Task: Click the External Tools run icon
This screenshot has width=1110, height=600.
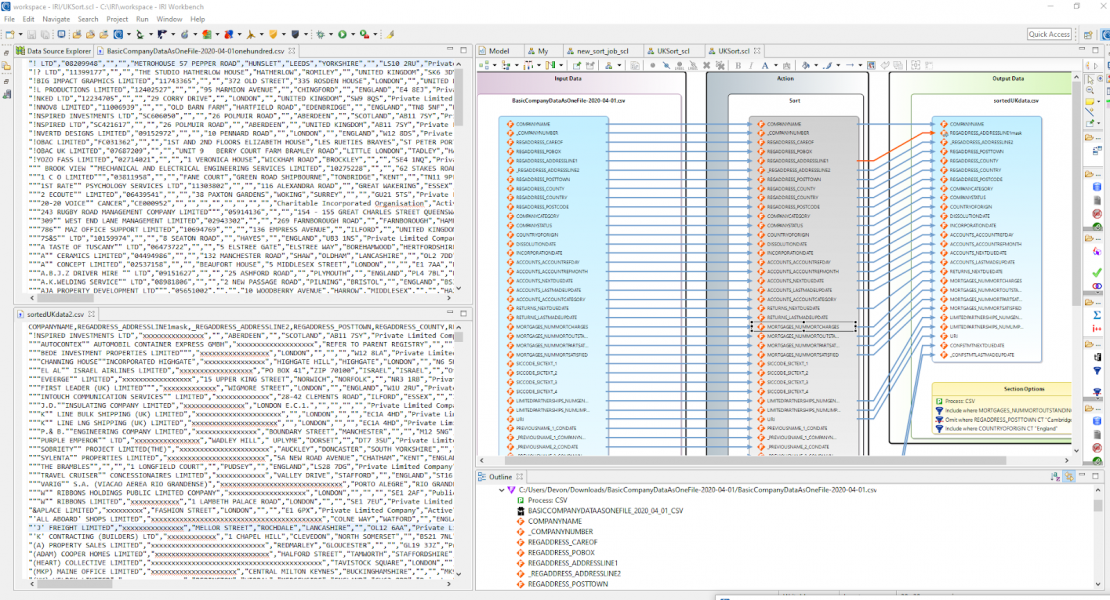Action: [x=364, y=34]
